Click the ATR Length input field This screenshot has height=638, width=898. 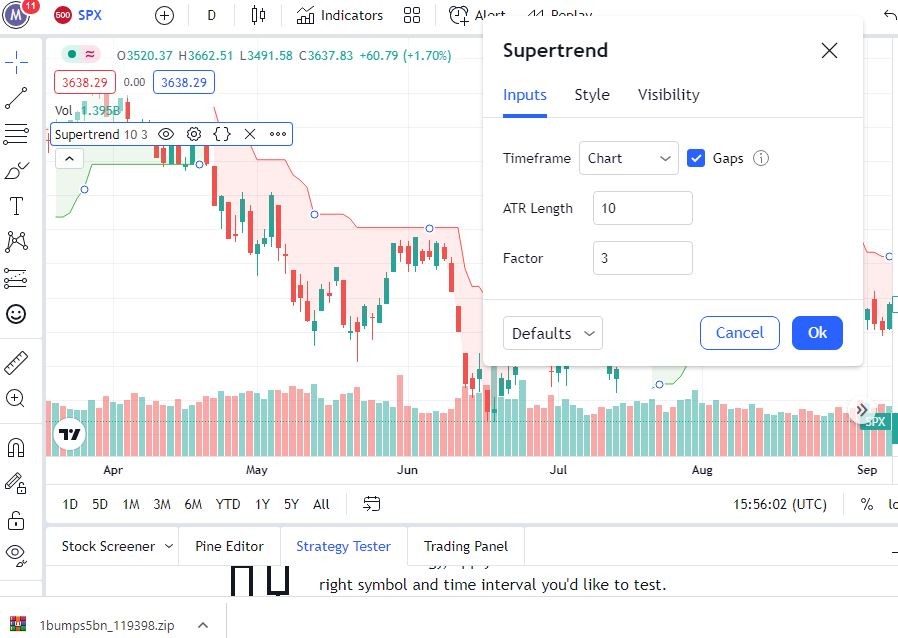point(642,208)
